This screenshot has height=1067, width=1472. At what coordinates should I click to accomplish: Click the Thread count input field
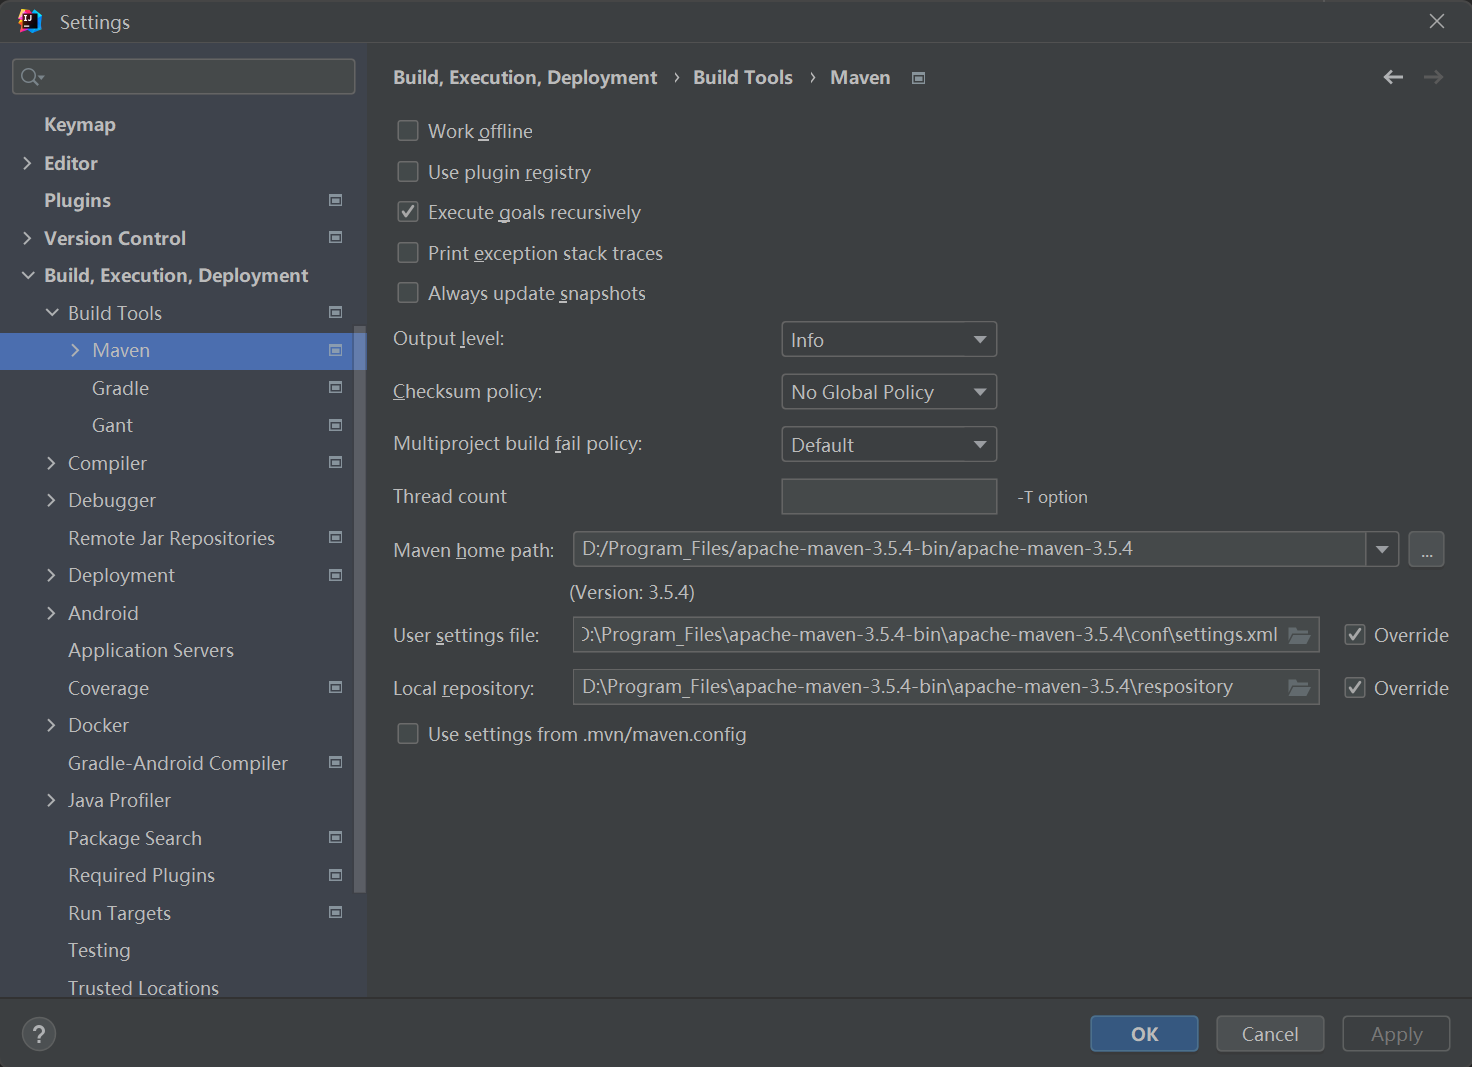(x=889, y=496)
